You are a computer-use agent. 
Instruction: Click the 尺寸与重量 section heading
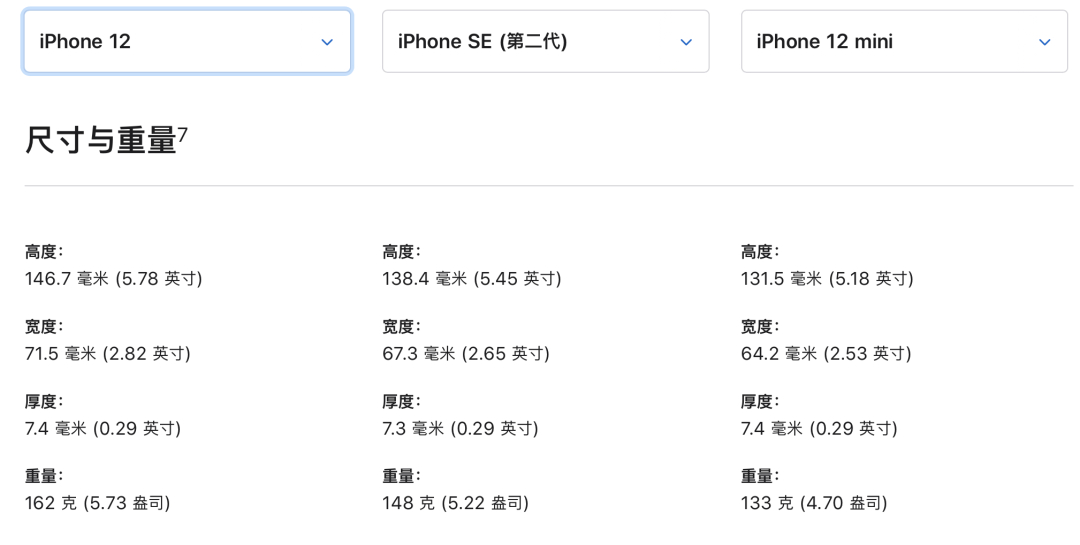pyautogui.click(x=101, y=140)
